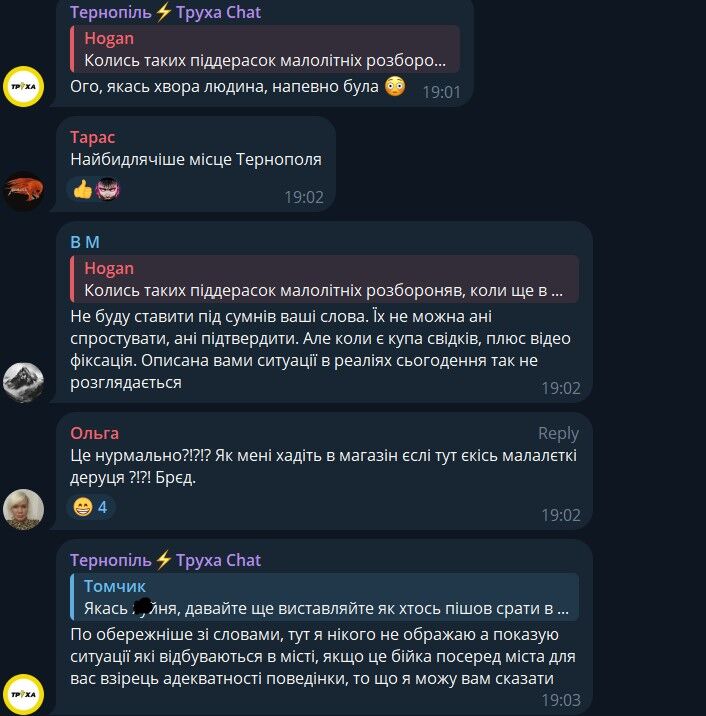Open the quoted Hogan reply in first message

tap(265, 49)
